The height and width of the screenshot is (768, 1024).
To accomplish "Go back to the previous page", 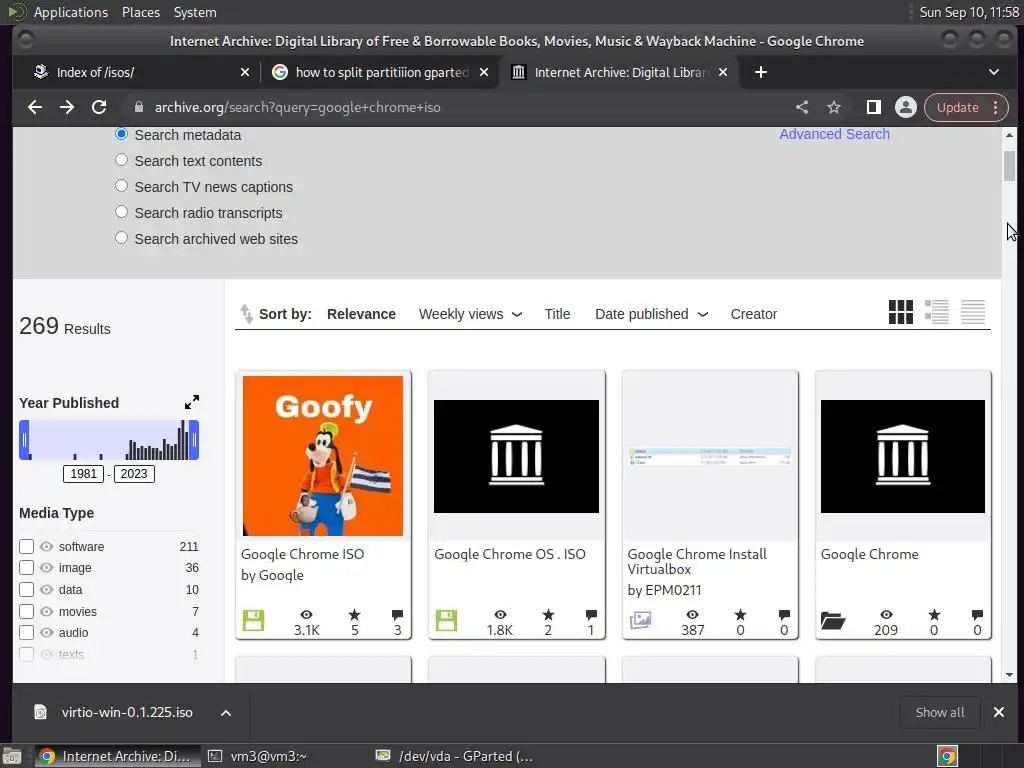I will (x=35, y=107).
